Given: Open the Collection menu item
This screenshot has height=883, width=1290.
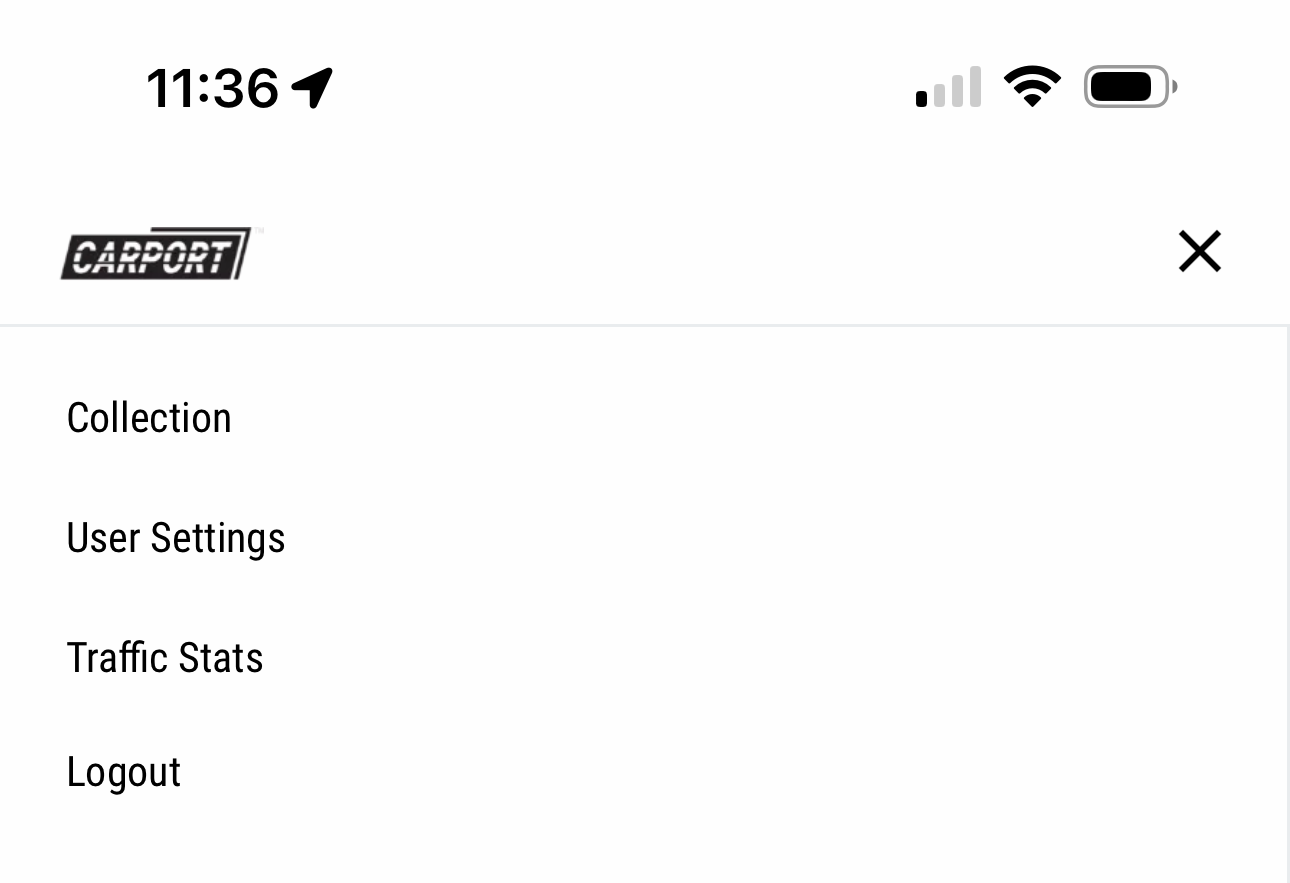Looking at the screenshot, I should [149, 418].
